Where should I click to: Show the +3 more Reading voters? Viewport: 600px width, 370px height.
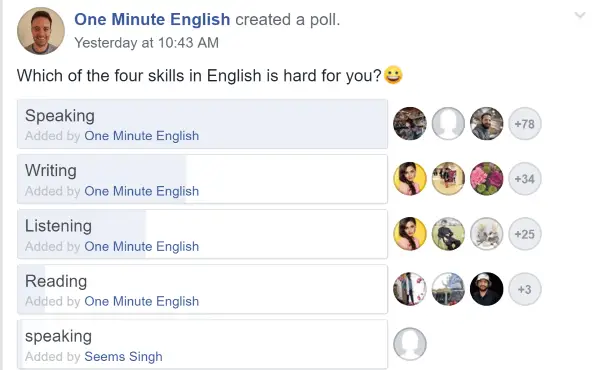525,289
